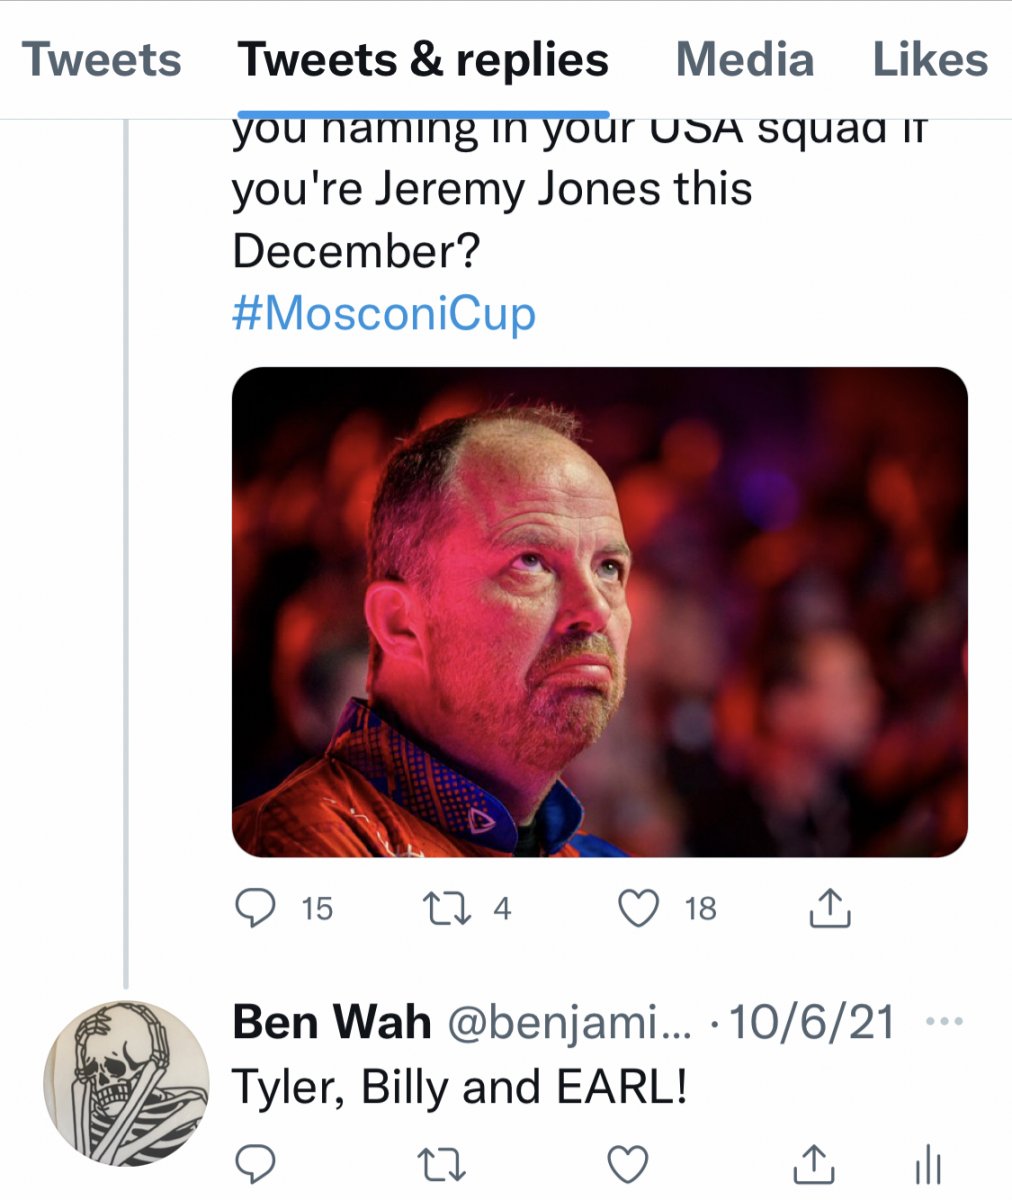Share Ben Wah's reply tweet

(x=813, y=1164)
